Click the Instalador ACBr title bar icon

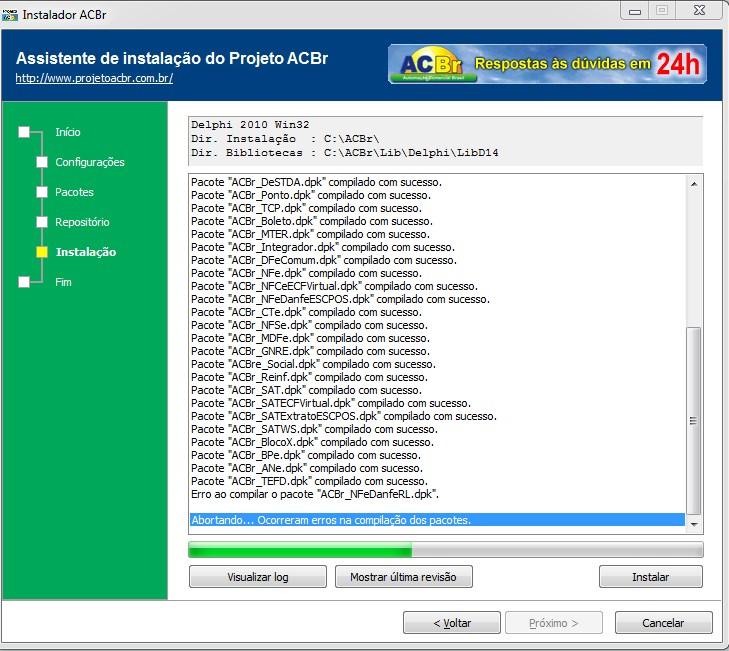tap(10, 15)
